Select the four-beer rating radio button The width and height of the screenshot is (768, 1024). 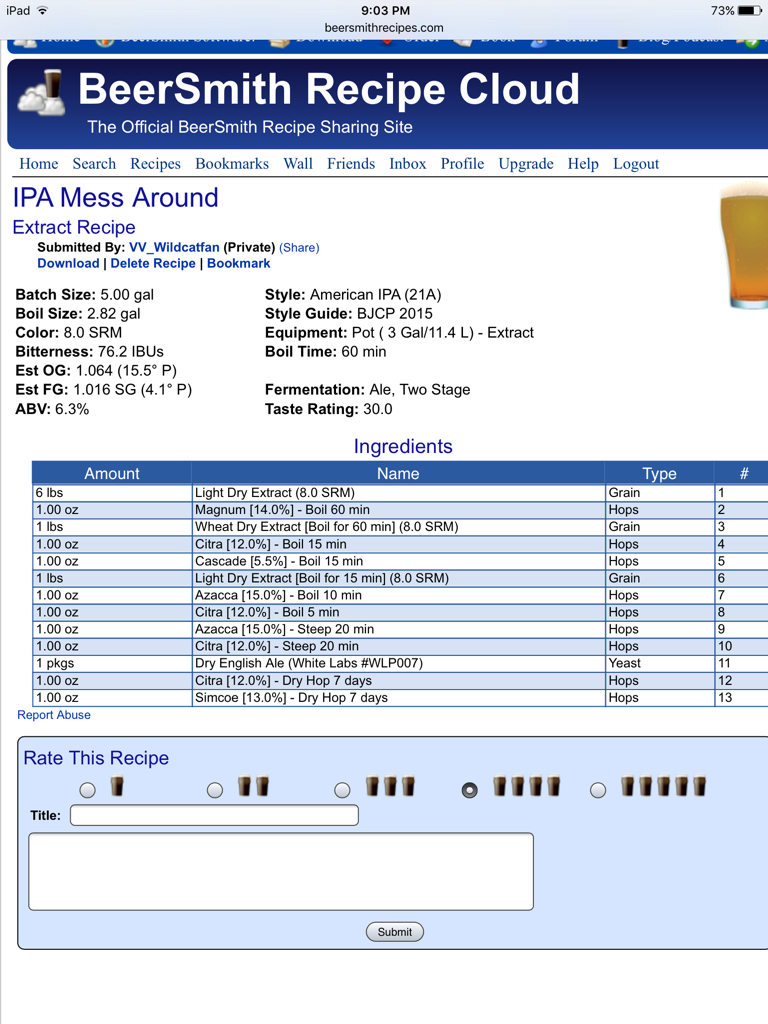click(x=470, y=790)
